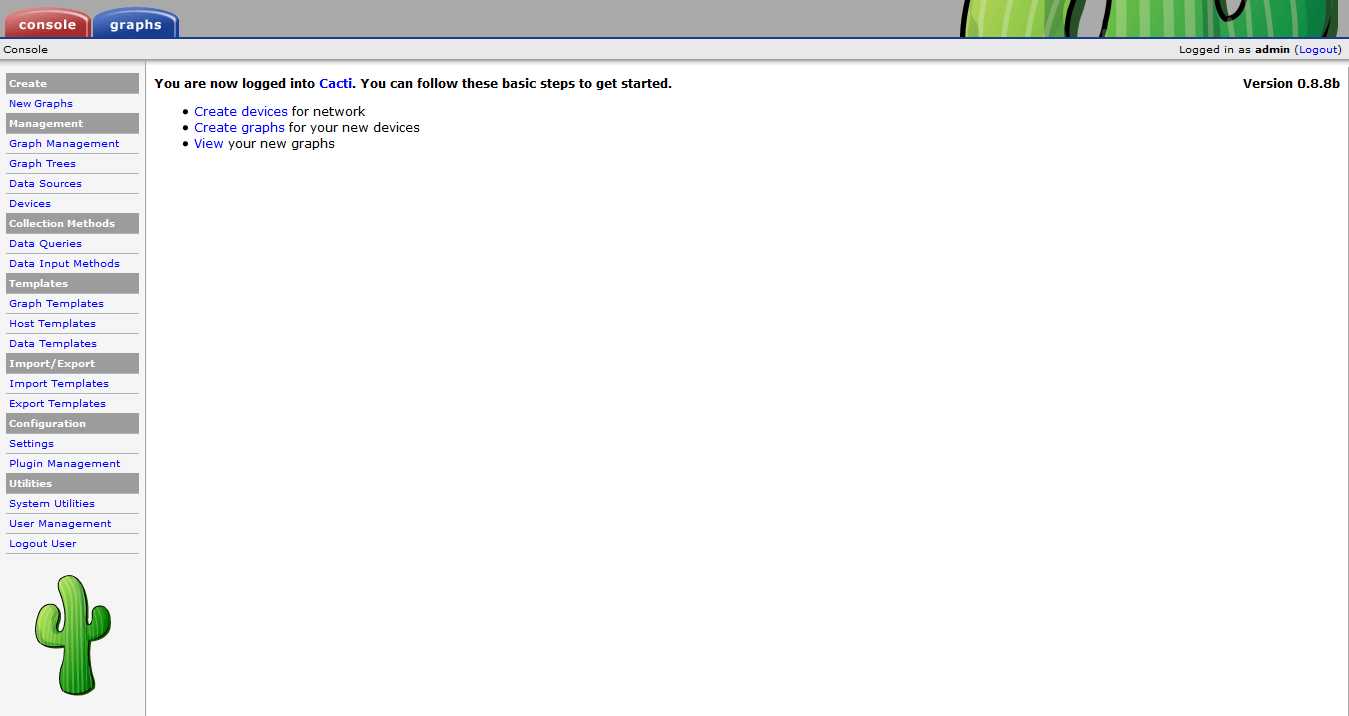The width and height of the screenshot is (1349, 716).
Task: Open Plugin Management
Action: 64,464
